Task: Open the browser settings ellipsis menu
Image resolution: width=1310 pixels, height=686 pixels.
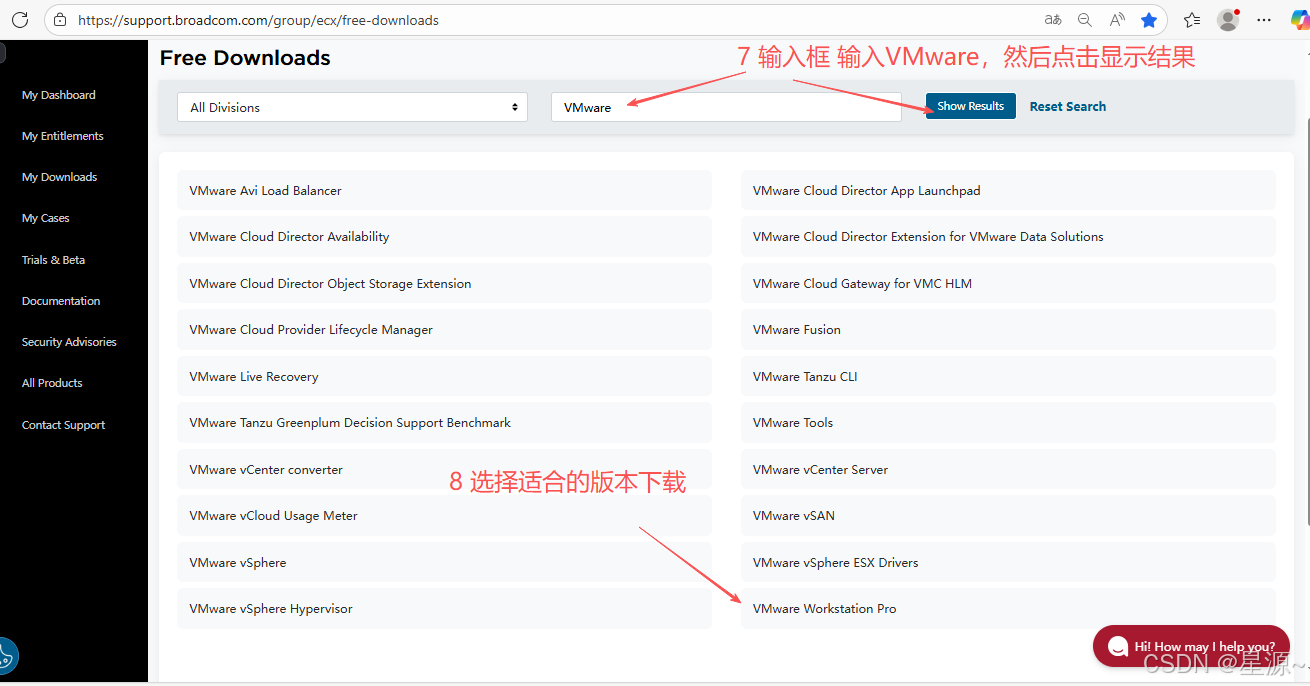Action: point(1264,20)
